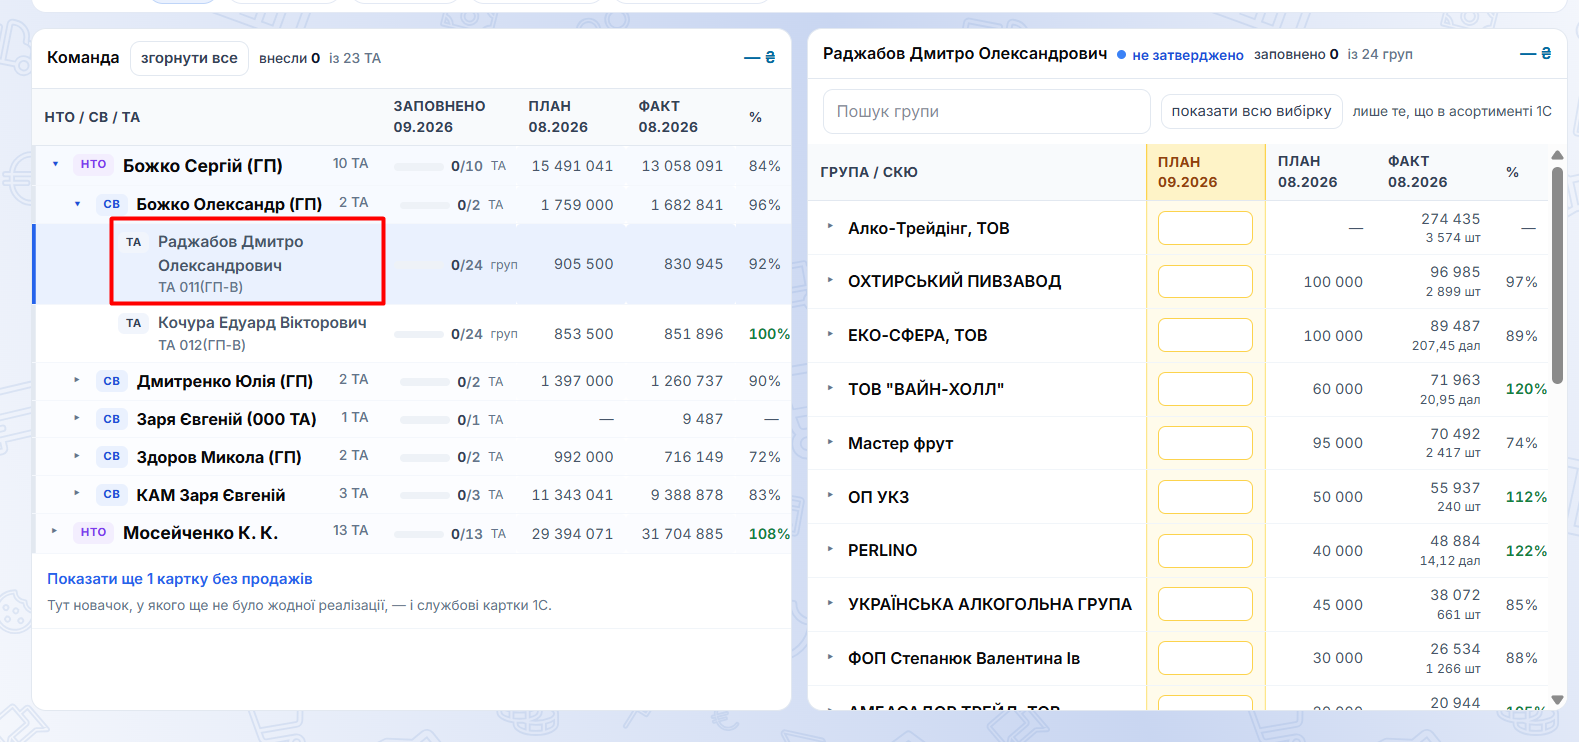Image resolution: width=1579 pixels, height=742 pixels.
Task: Click the згорнути все button
Action: (189, 58)
